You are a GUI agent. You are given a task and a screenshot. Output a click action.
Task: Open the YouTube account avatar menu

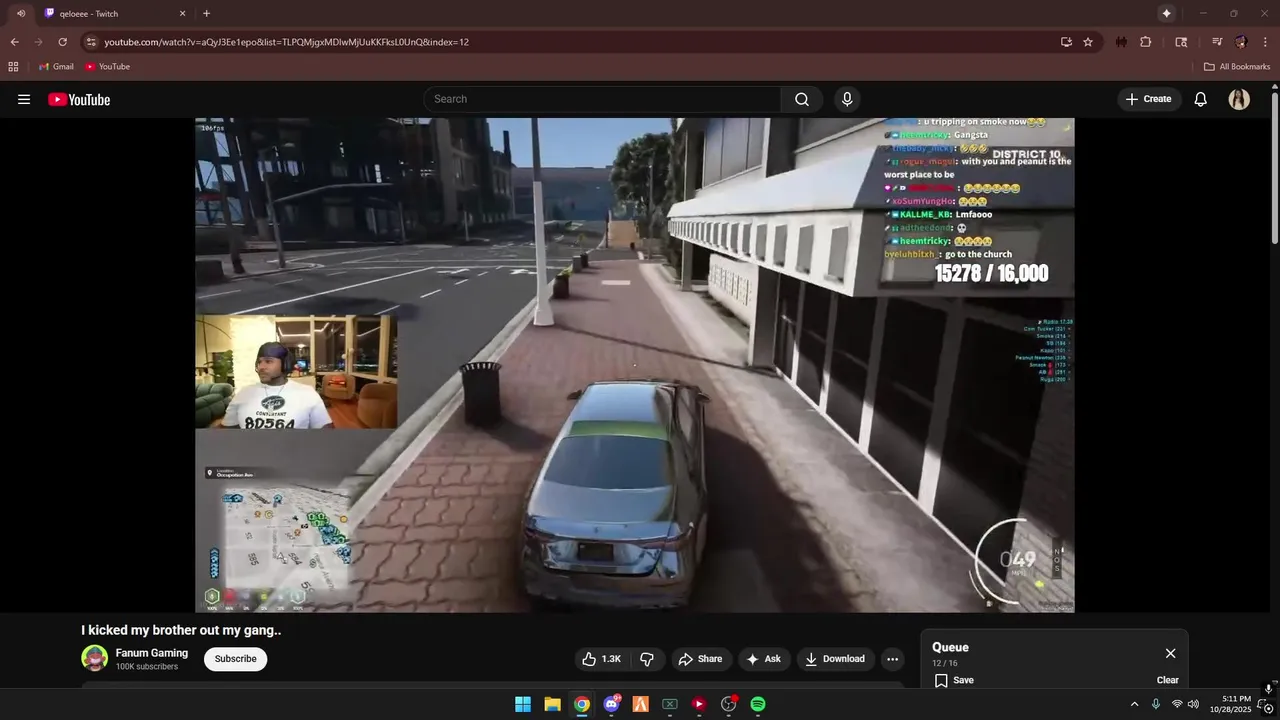pyautogui.click(x=1239, y=99)
